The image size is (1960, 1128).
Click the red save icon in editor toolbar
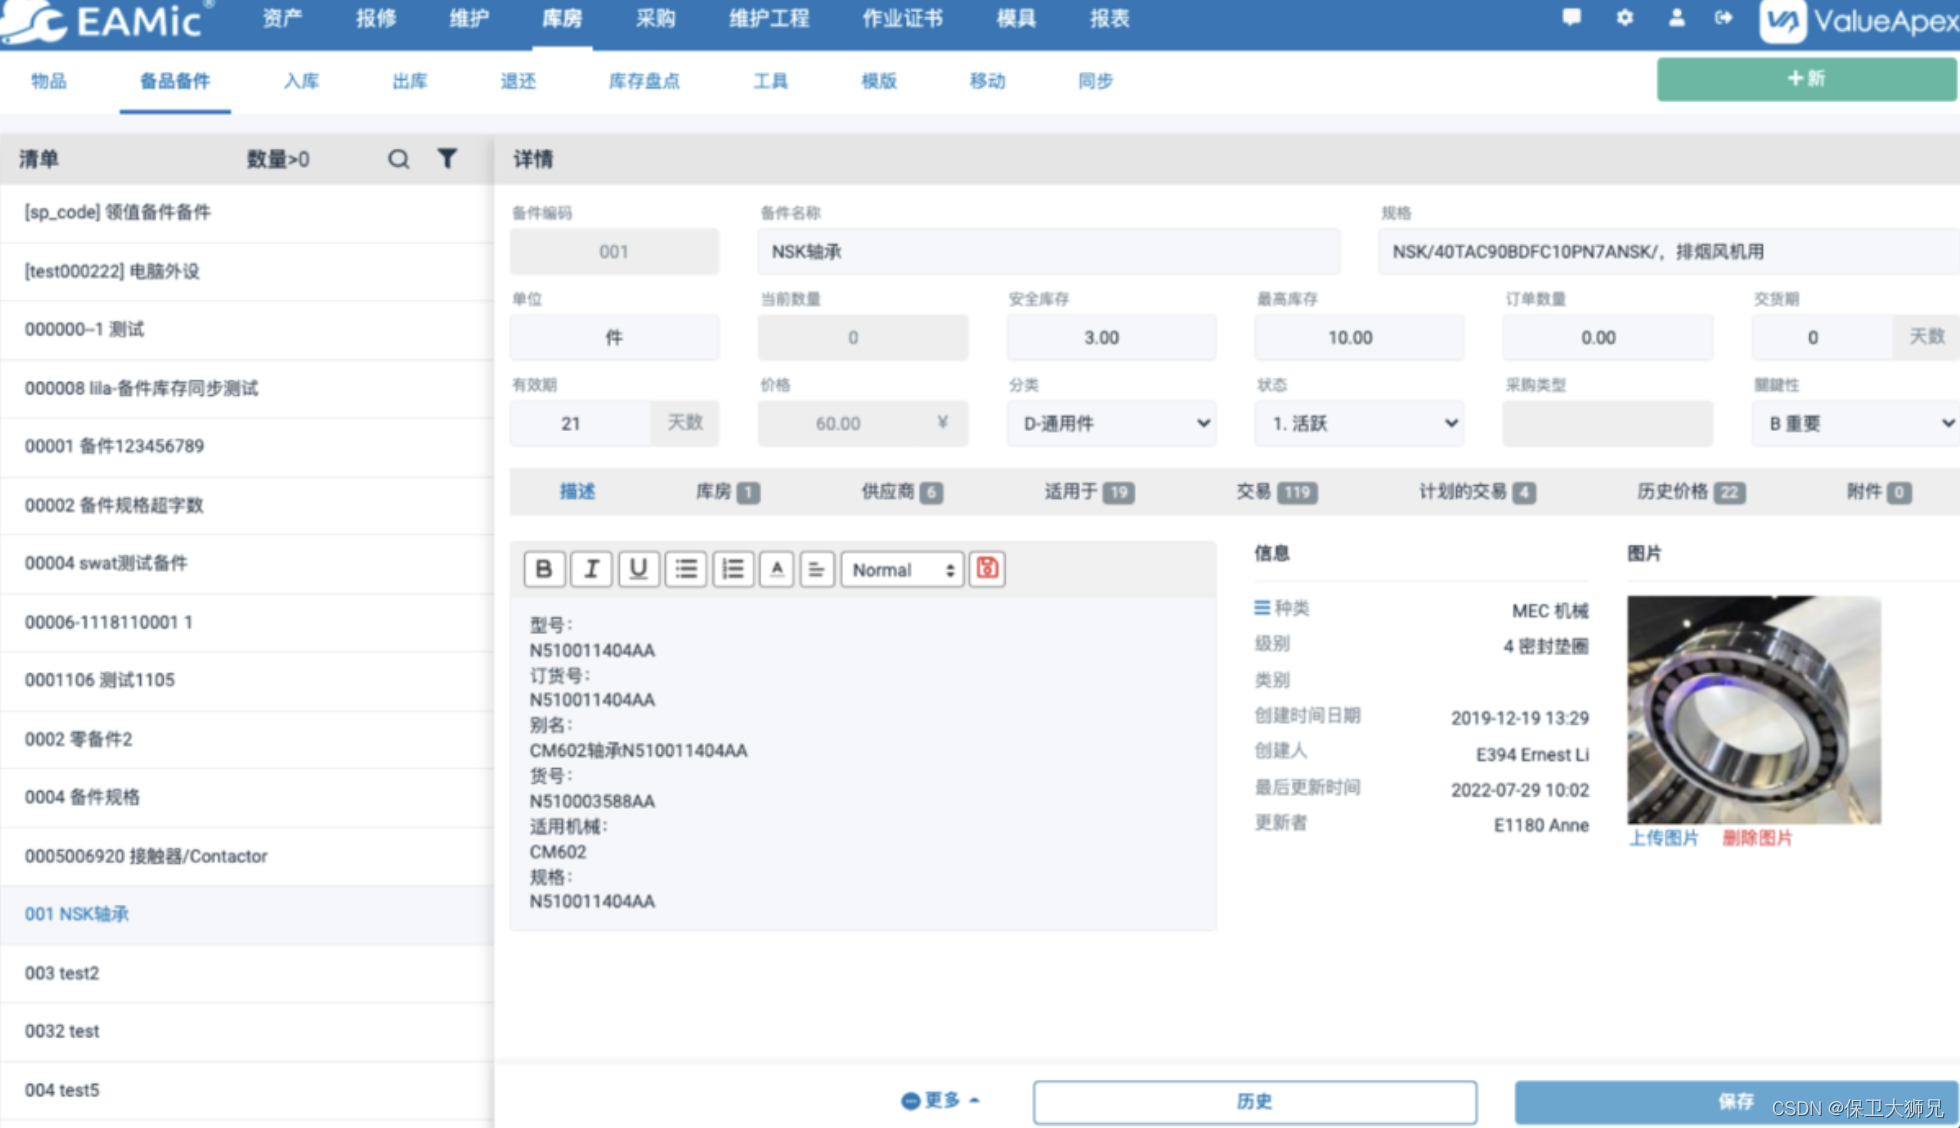[987, 569]
